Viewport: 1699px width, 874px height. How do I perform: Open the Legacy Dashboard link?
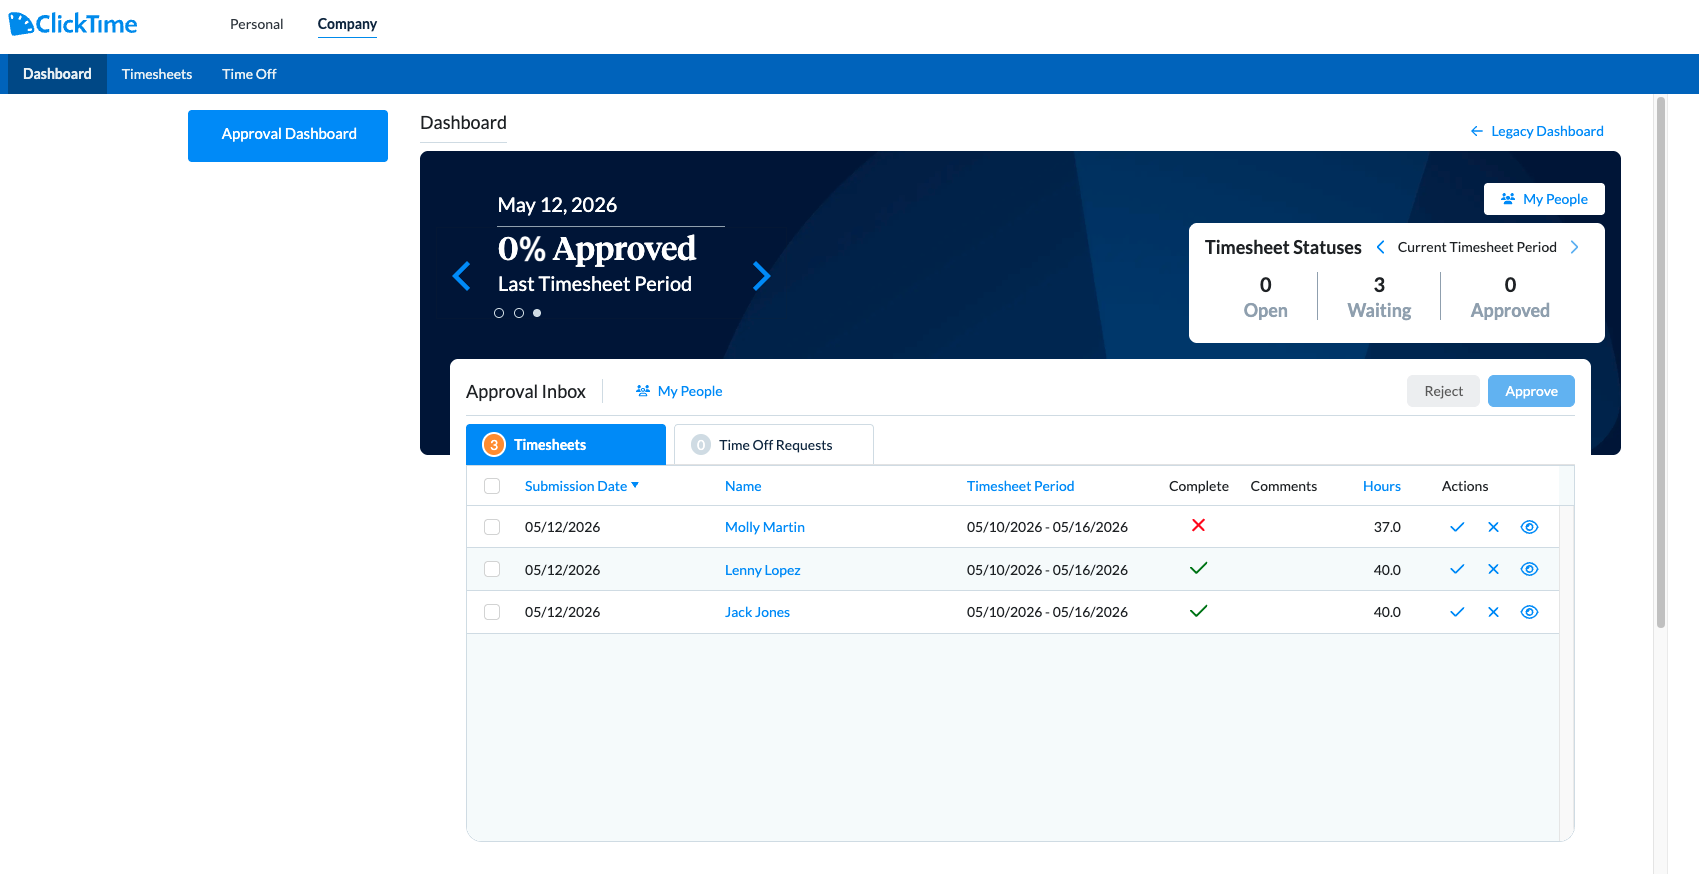point(1537,131)
